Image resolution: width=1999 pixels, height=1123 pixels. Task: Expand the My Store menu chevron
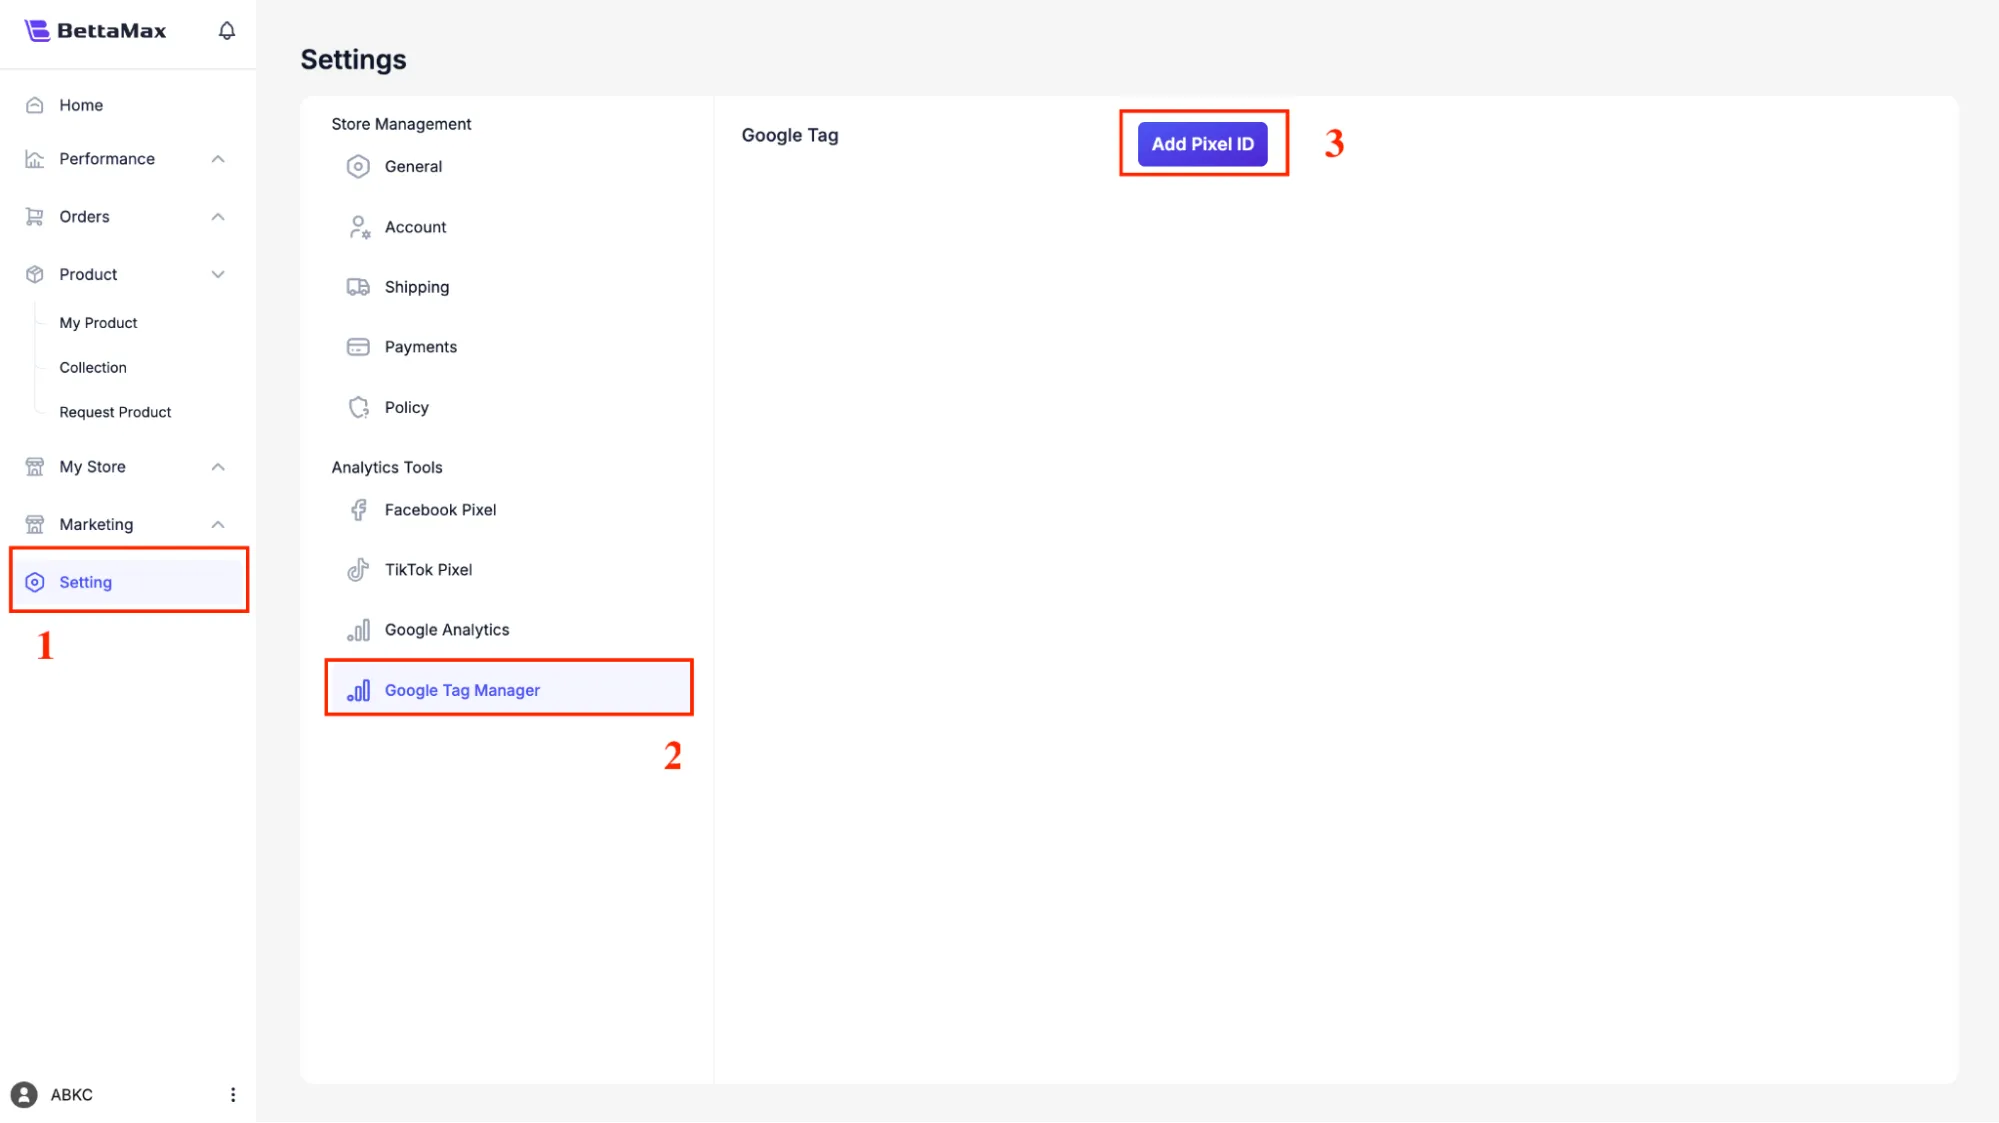[218, 467]
